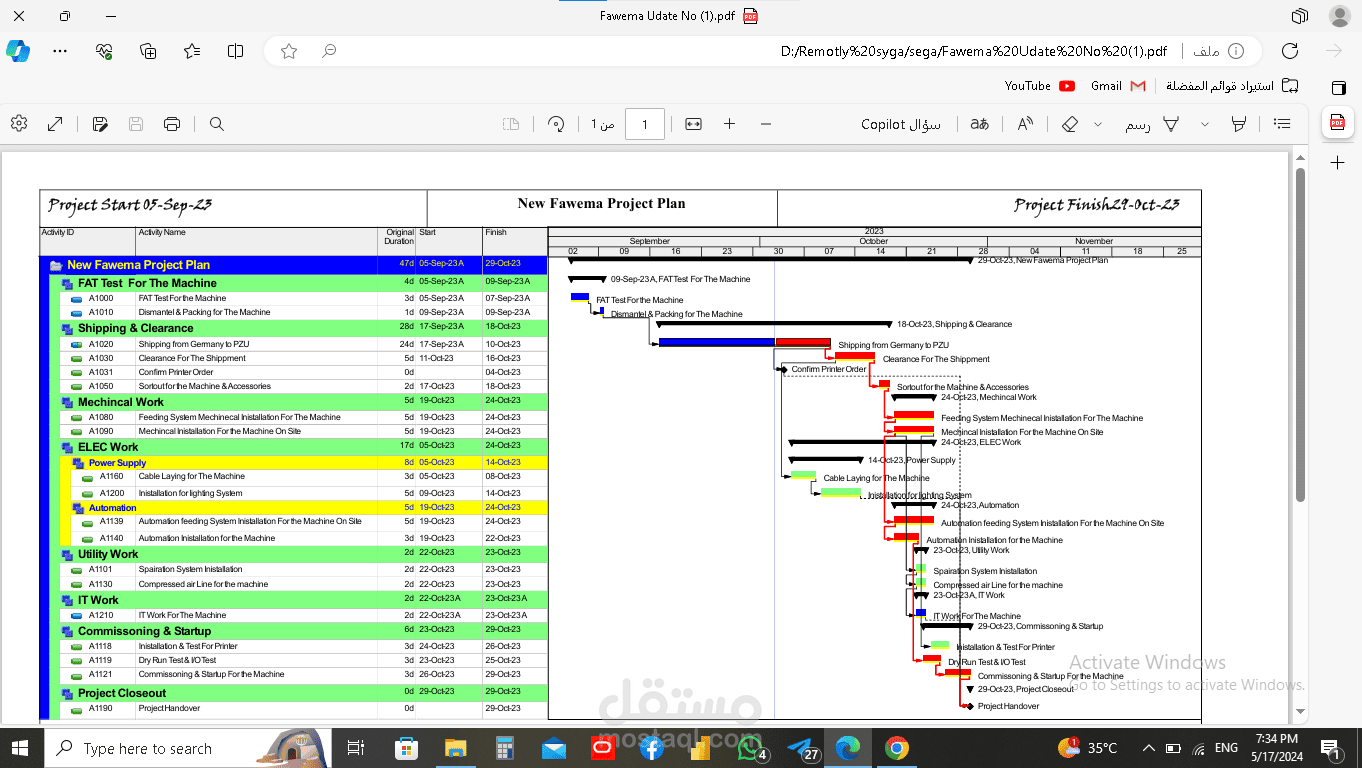The height and width of the screenshot is (768, 1362).
Task: Click the zoom magnifier in address bar
Action: [x=329, y=51]
